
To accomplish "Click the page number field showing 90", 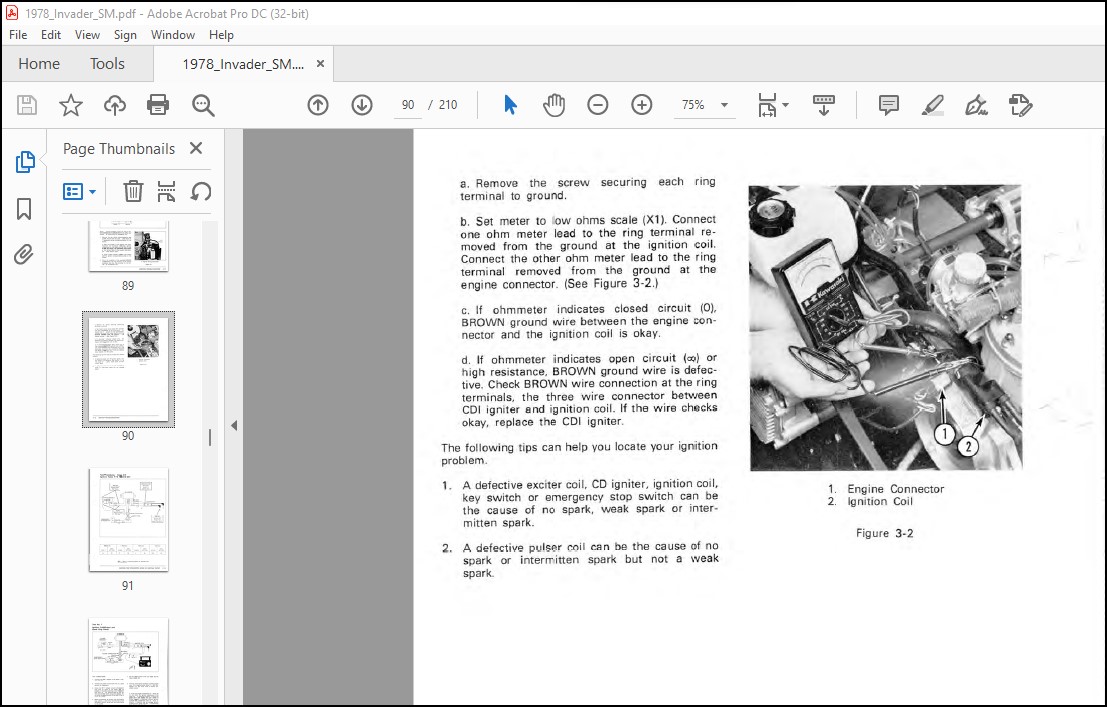I will click(x=408, y=105).
